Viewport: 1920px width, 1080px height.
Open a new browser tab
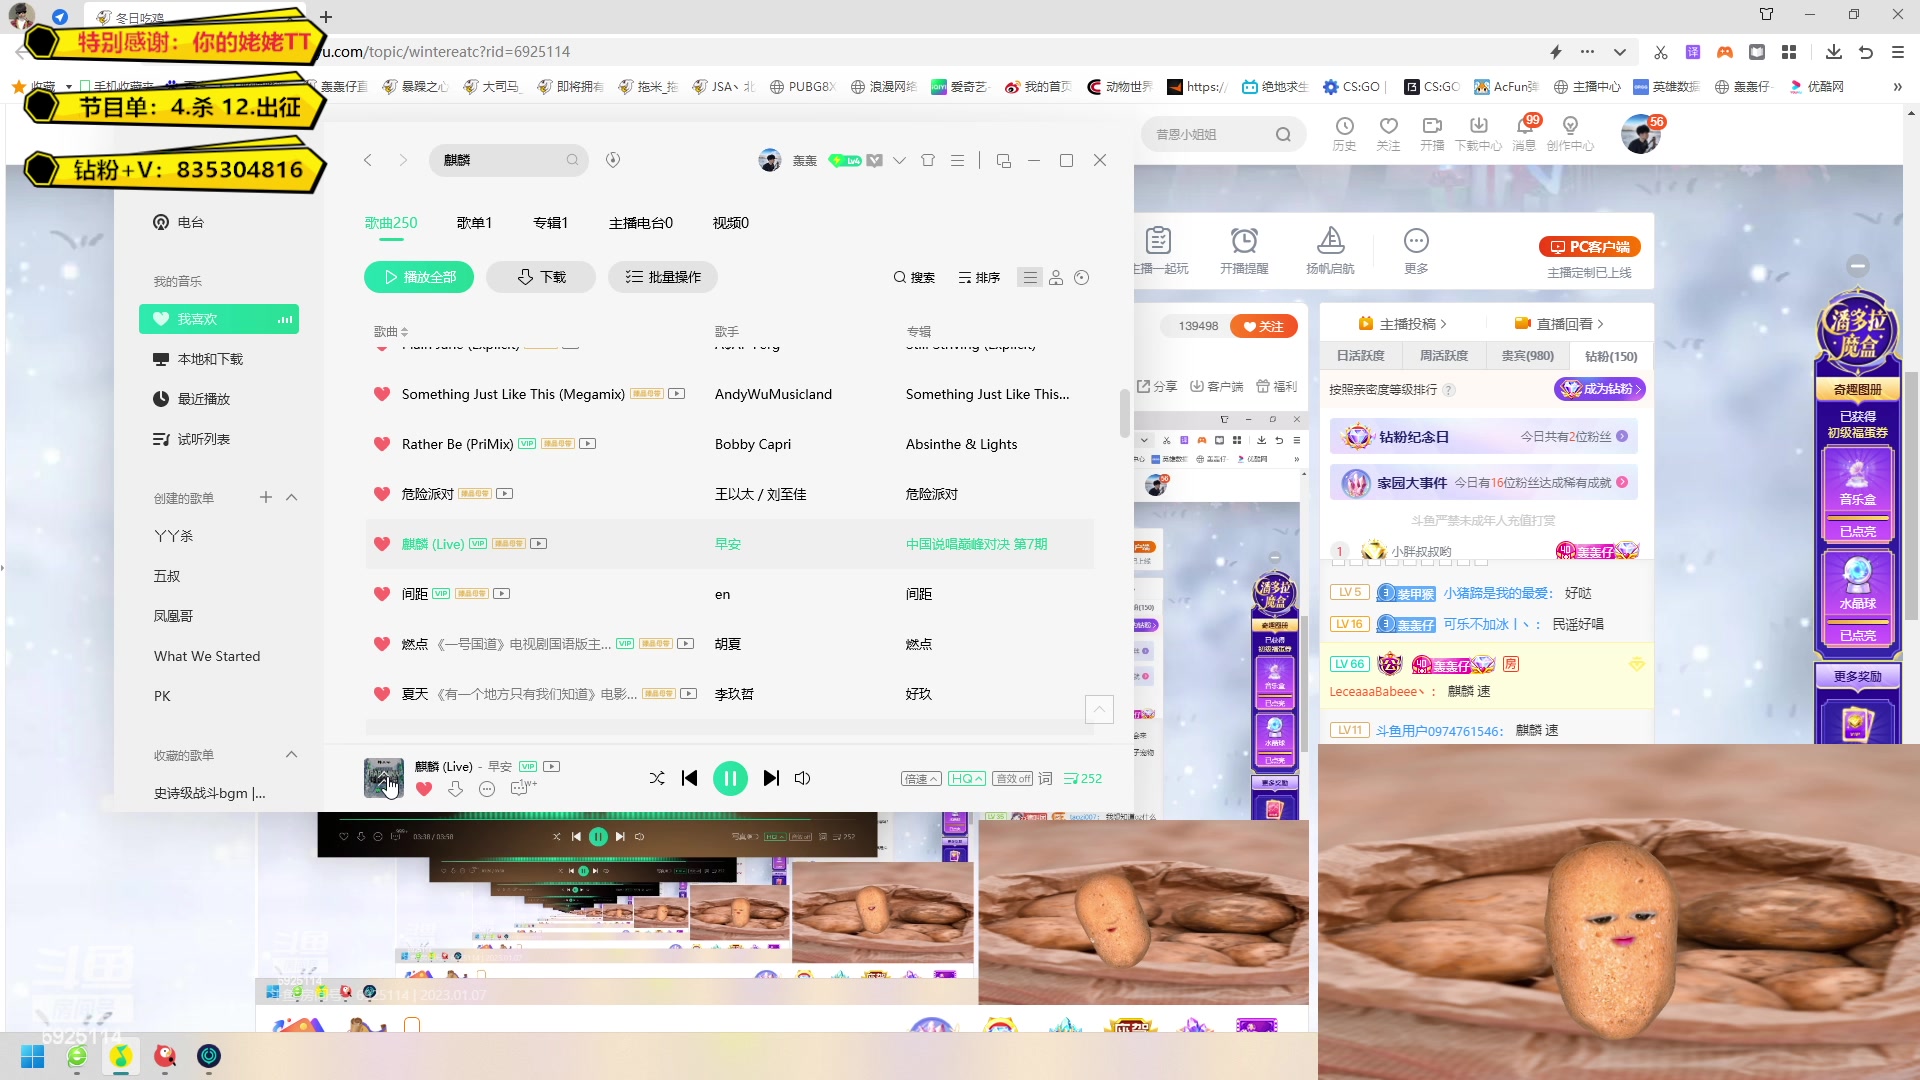click(326, 17)
